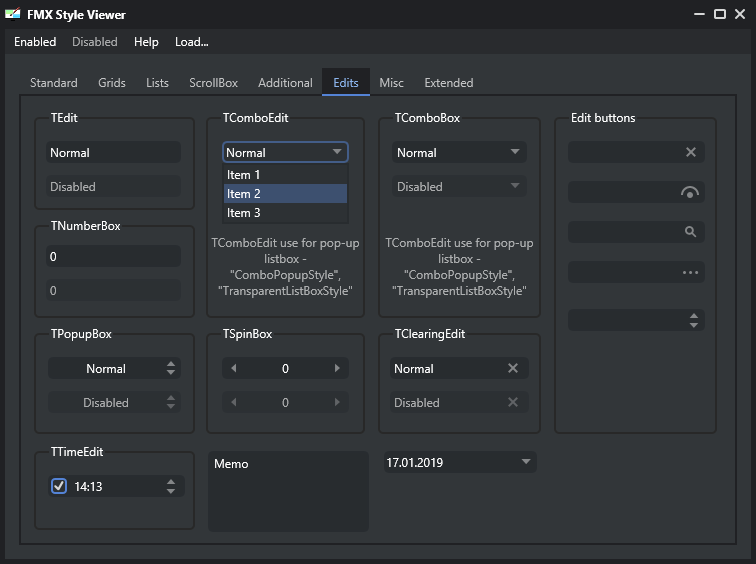Click the clear X icon in Edit buttons
Image resolution: width=756 pixels, height=564 pixels.
(690, 152)
